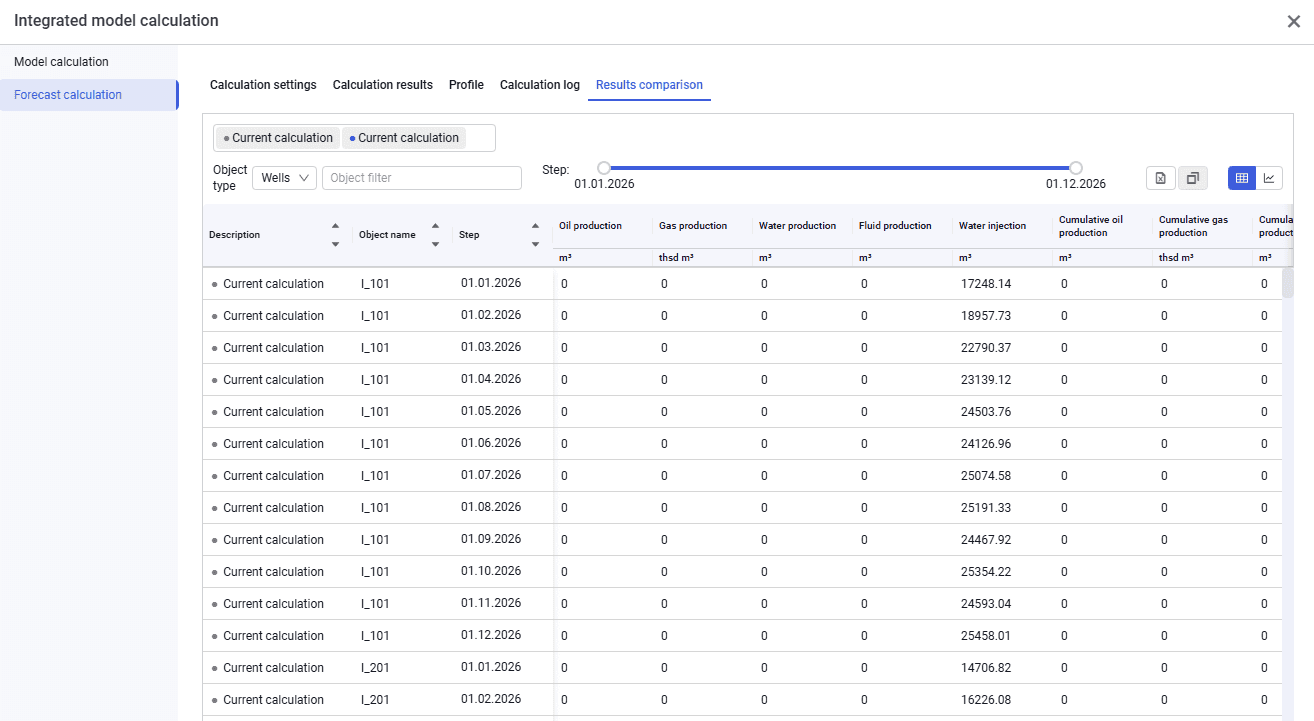Viewport: 1314px width, 721px height.
Task: Sort Step column descending arrow
Action: click(x=535, y=244)
